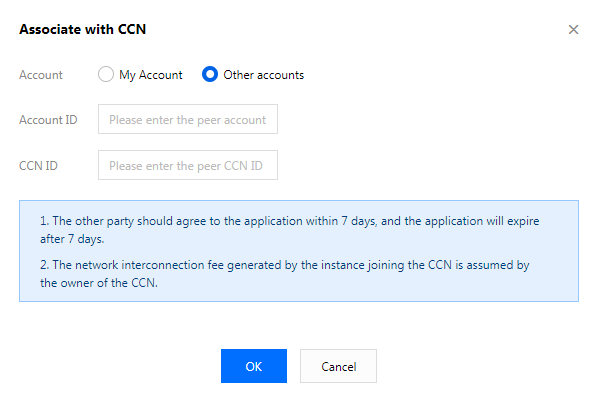Viewport: 595px width, 401px height.
Task: Click the Other accounts option label
Action: [x=263, y=75]
